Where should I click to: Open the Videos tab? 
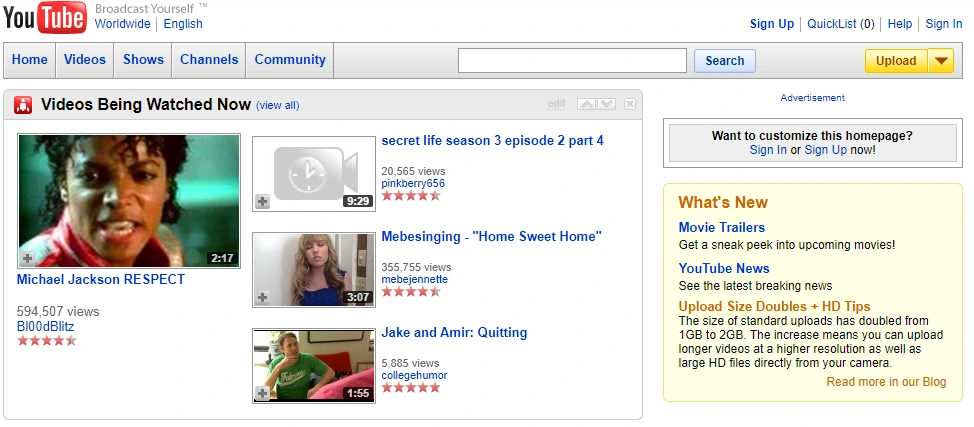tap(85, 60)
